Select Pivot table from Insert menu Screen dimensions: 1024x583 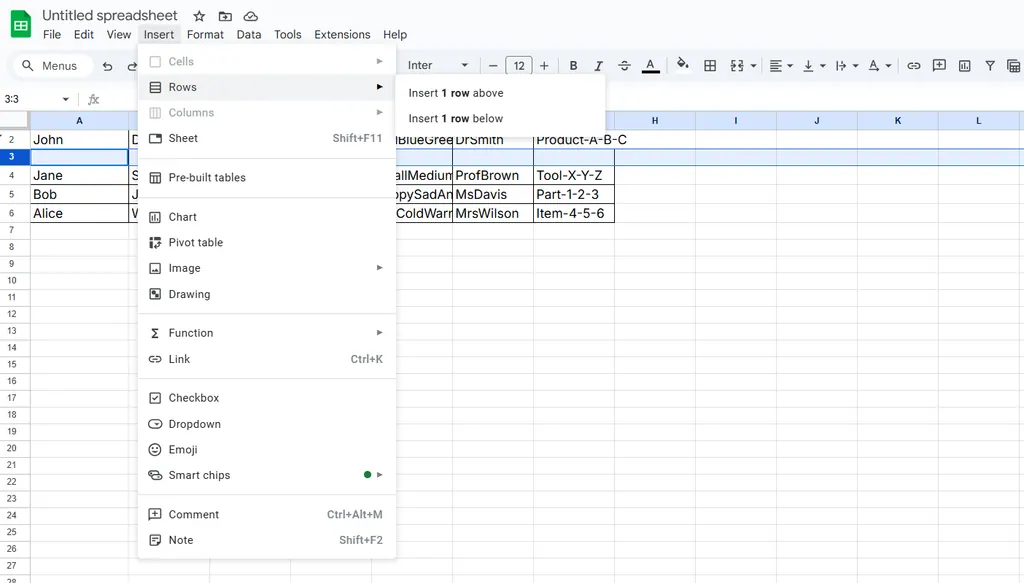coord(196,242)
